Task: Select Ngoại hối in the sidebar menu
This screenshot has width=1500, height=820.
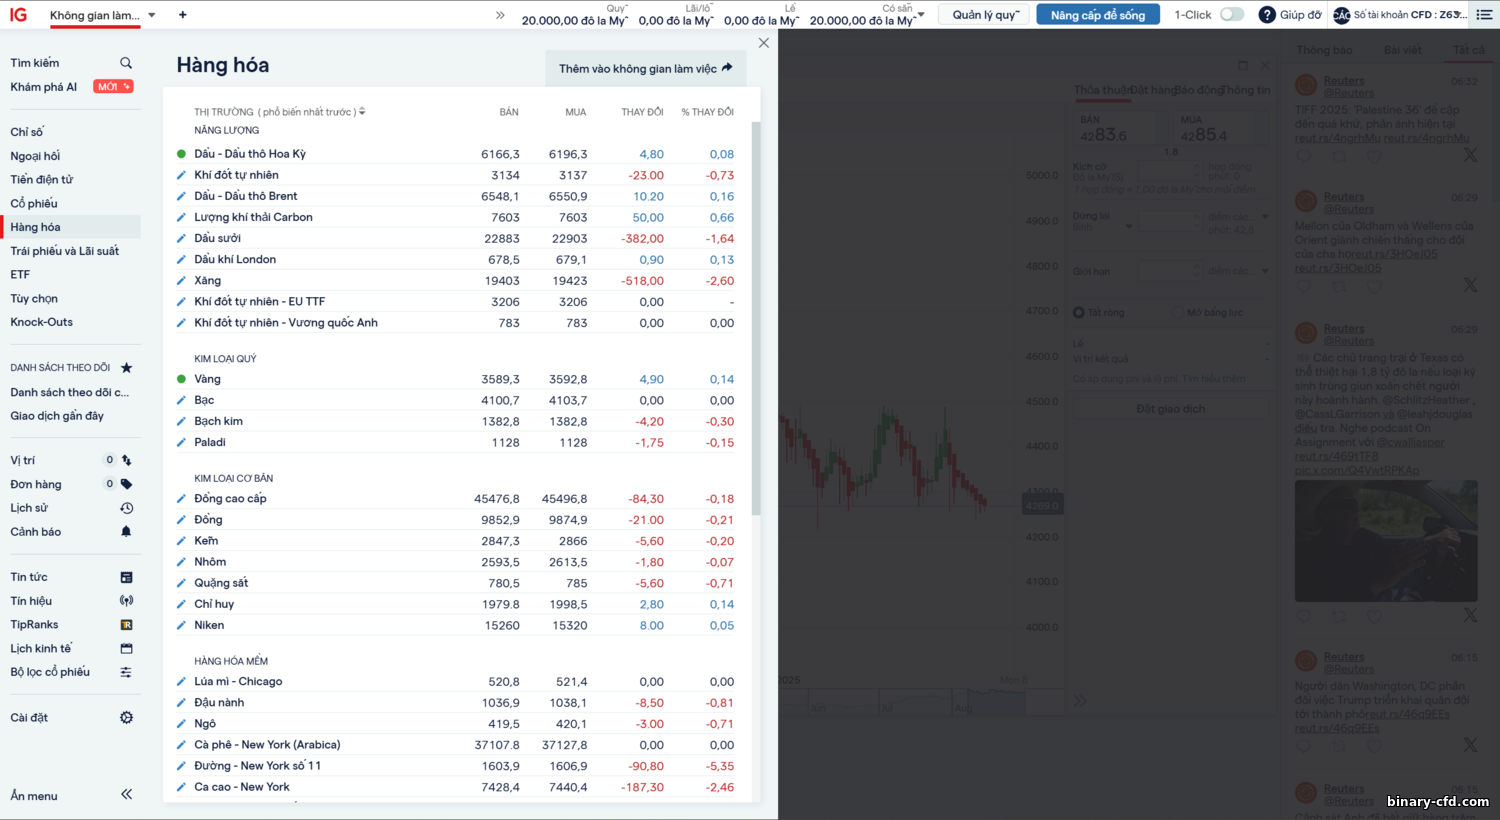Action: [35, 156]
